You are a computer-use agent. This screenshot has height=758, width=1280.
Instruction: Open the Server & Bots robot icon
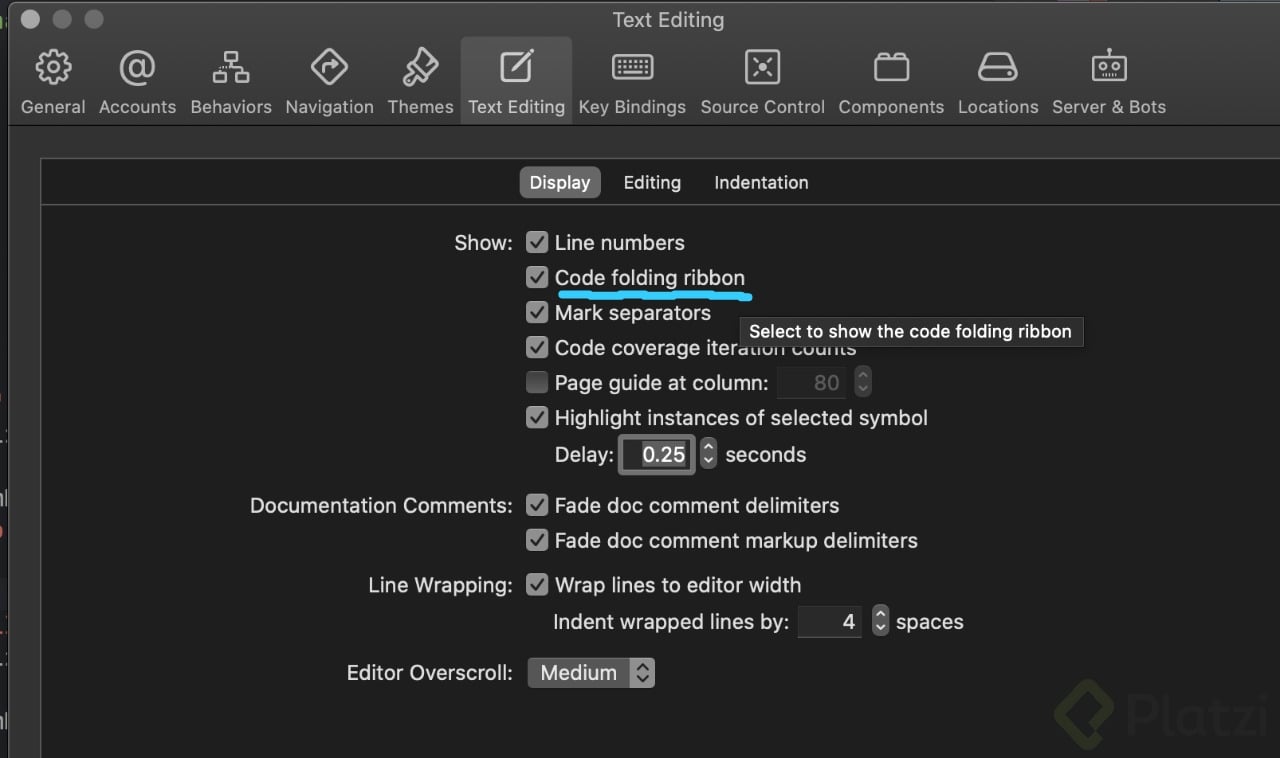pos(1109,68)
